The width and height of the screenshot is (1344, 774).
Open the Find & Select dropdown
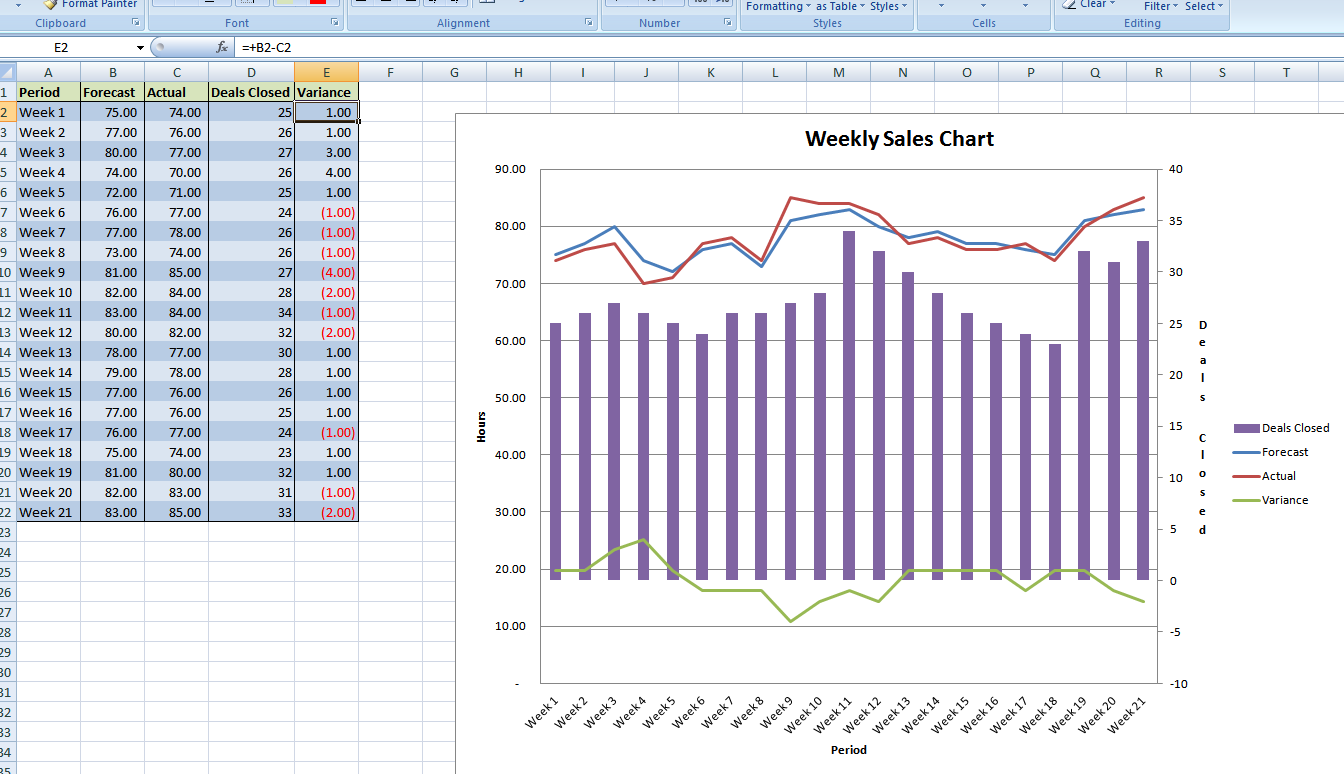pos(1203,6)
